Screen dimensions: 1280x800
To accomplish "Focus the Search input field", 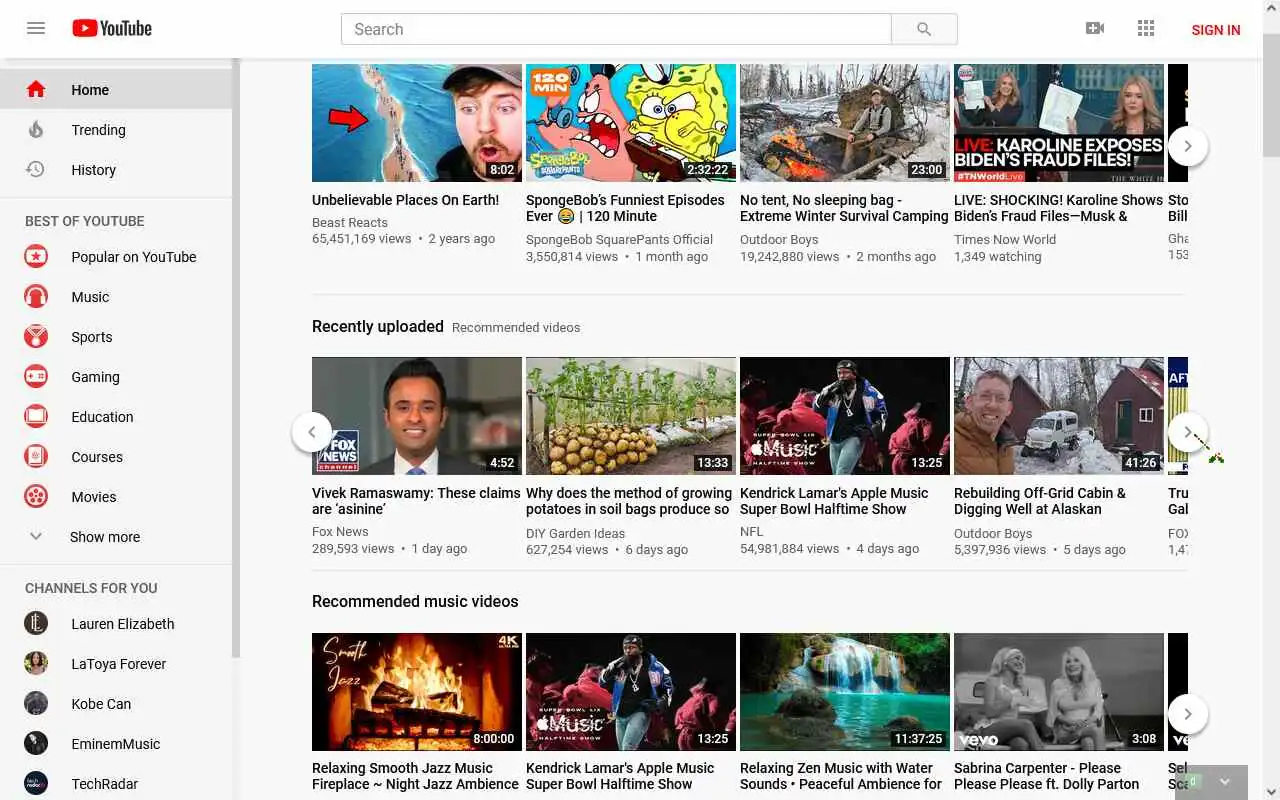I will coord(616,29).
